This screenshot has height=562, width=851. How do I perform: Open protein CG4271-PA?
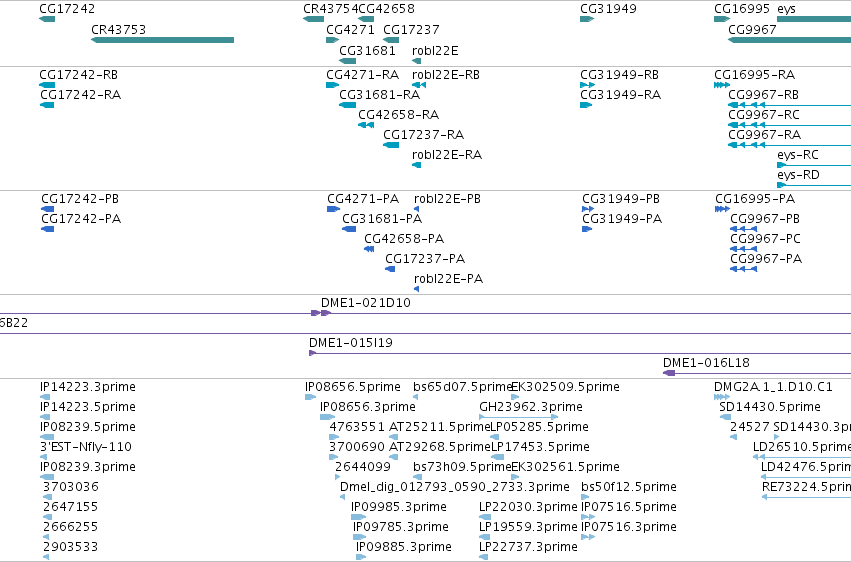(363, 199)
